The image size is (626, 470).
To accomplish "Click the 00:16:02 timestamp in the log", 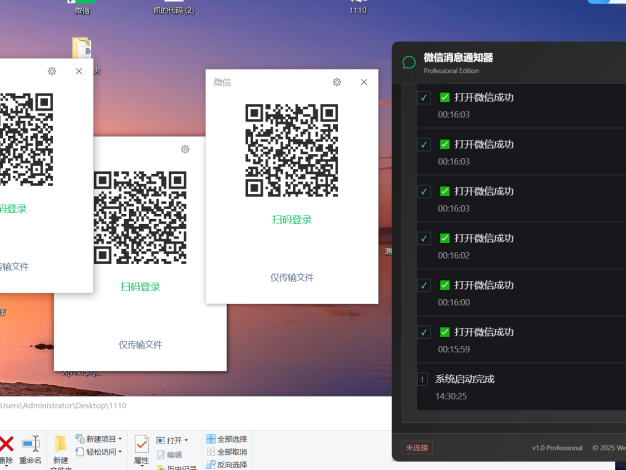I will click(454, 256).
